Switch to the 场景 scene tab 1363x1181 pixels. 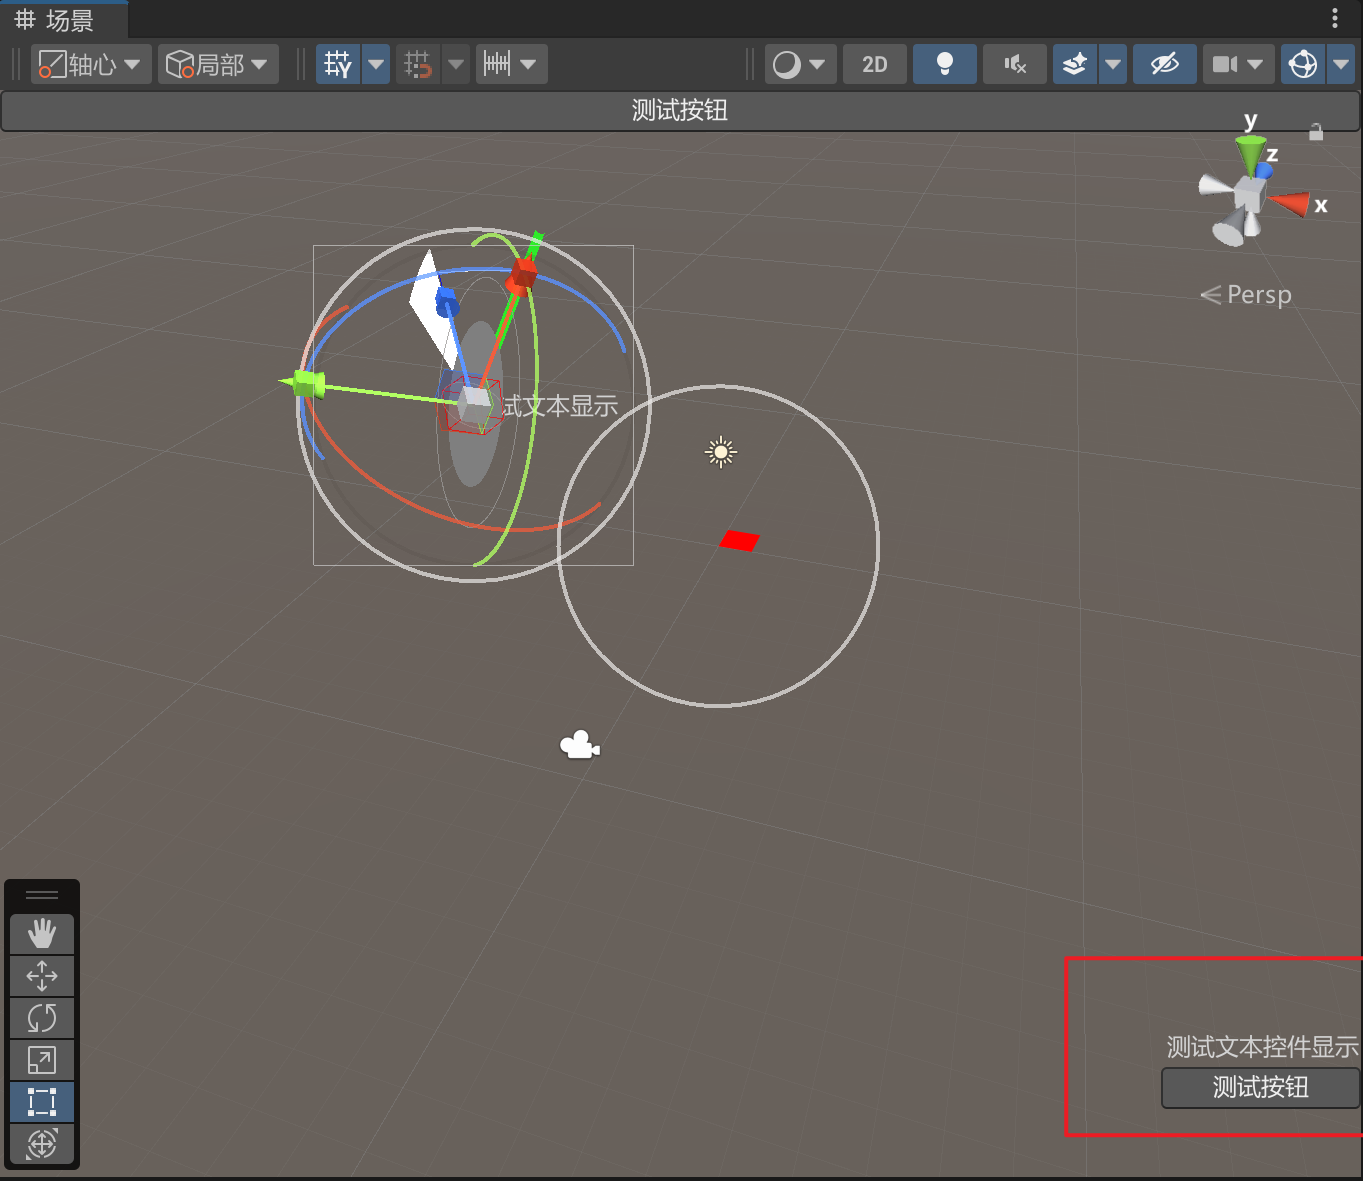(56, 20)
